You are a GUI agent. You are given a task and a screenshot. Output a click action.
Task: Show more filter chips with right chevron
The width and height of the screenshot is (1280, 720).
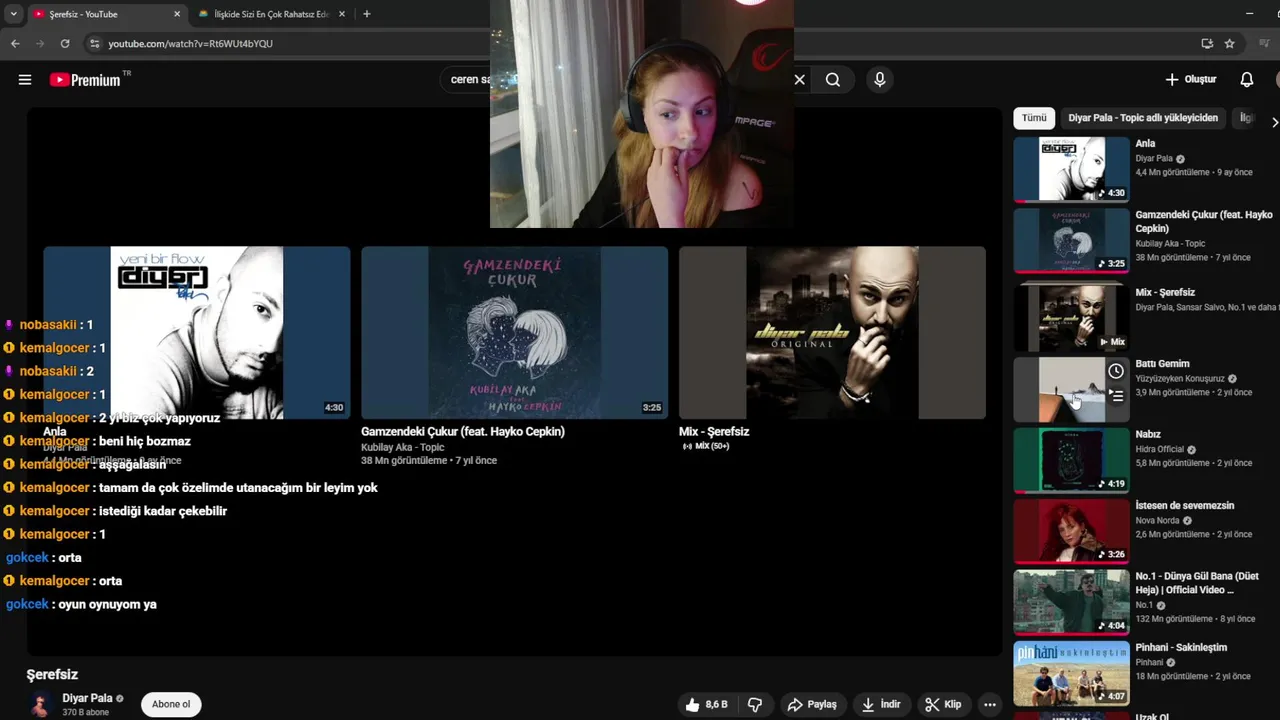coord(1274,122)
